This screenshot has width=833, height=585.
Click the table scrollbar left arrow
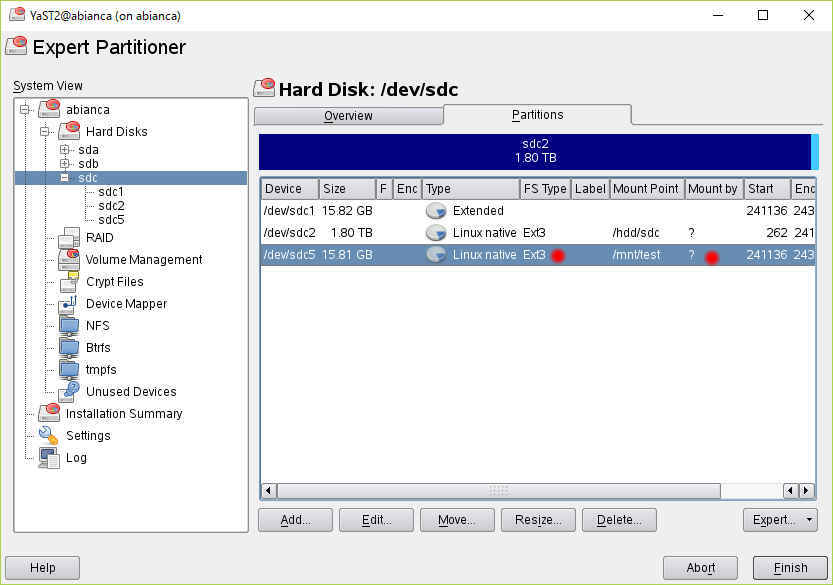(x=269, y=490)
